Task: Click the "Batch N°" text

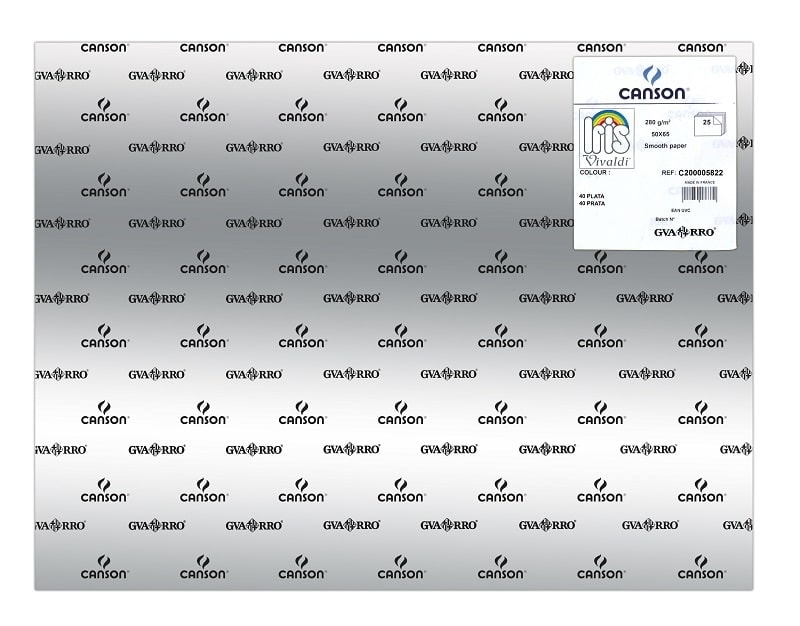Action: coord(665,219)
